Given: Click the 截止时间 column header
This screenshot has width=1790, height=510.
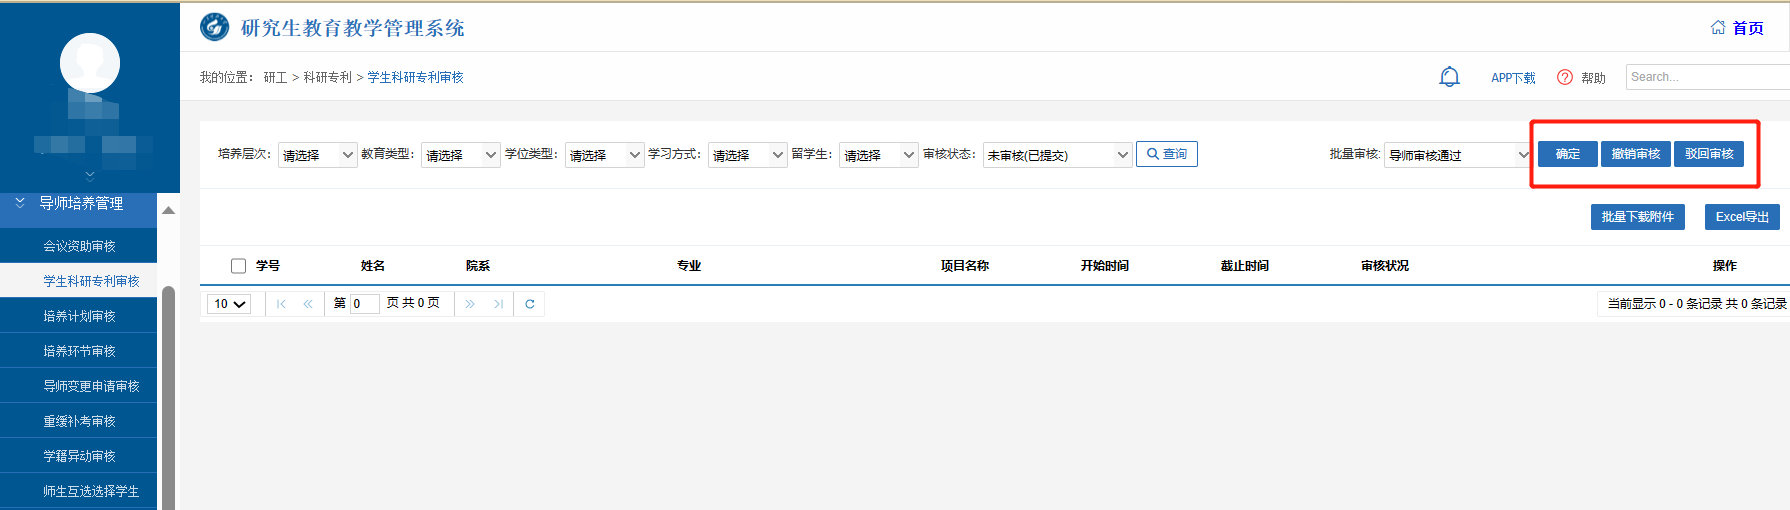Looking at the screenshot, I should click(1245, 266).
